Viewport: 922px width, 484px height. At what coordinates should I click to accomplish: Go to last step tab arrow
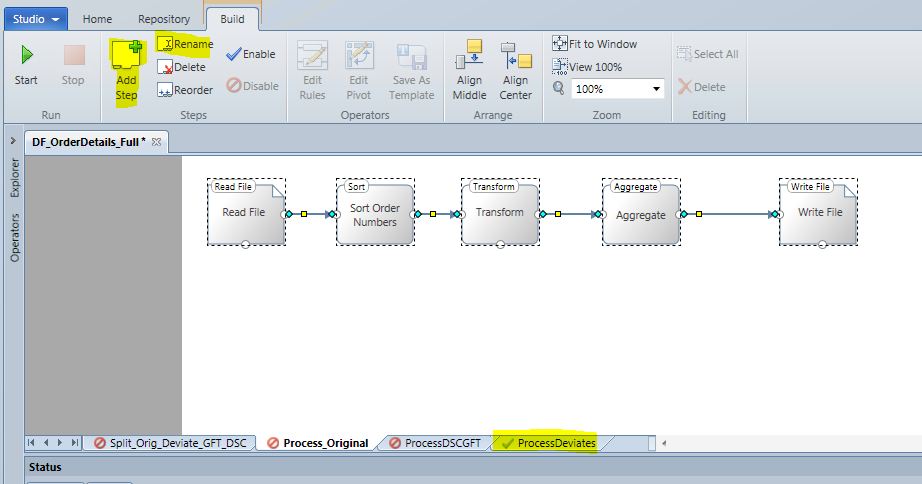(x=75, y=443)
